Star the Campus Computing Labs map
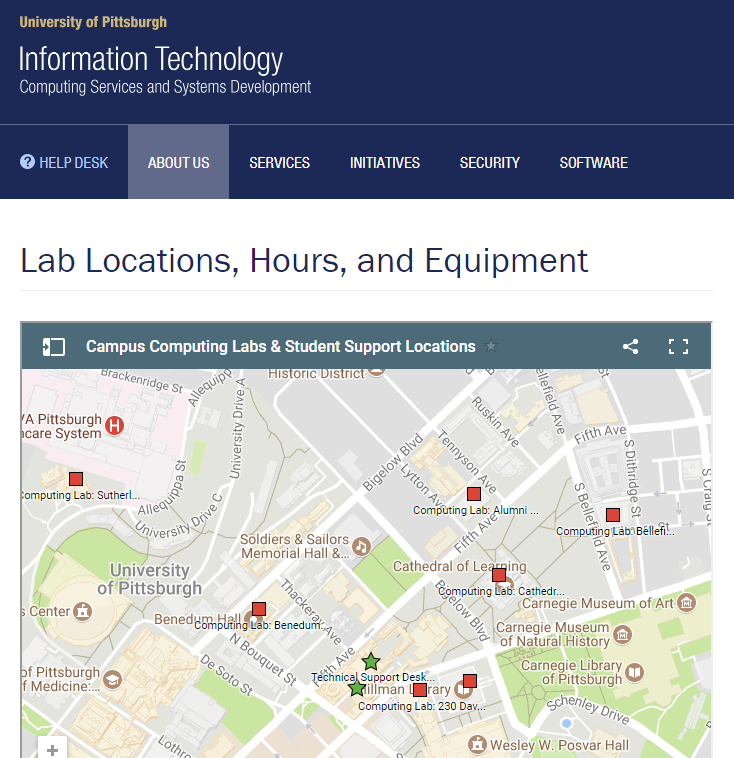This screenshot has width=734, height=758. click(491, 346)
